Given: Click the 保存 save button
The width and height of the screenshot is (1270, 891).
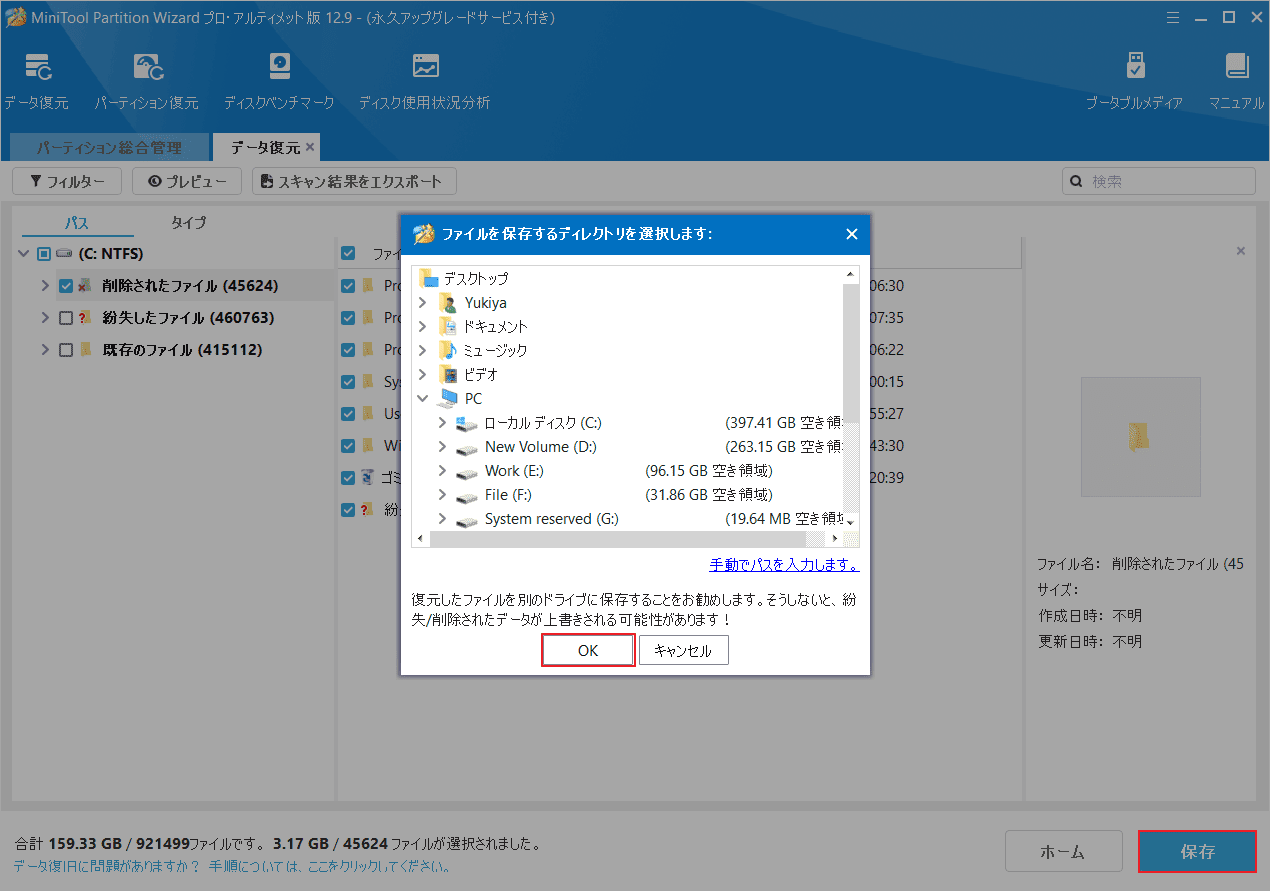Looking at the screenshot, I should click(1197, 852).
